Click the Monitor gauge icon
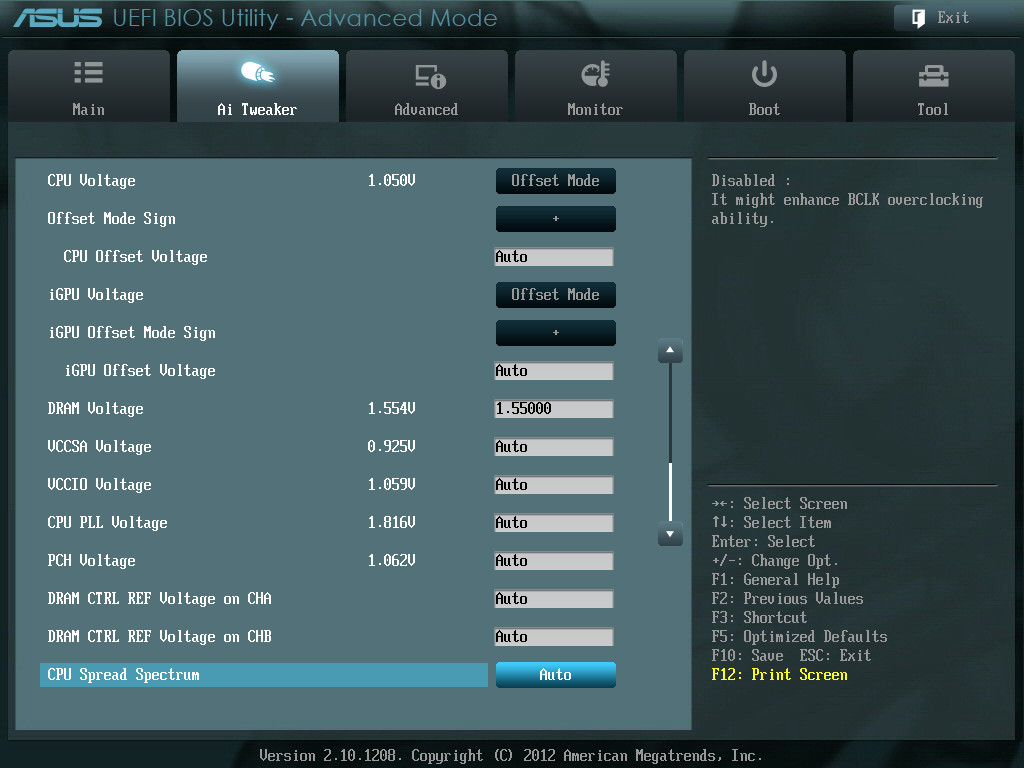Viewport: 1024px width, 768px height. (596, 74)
